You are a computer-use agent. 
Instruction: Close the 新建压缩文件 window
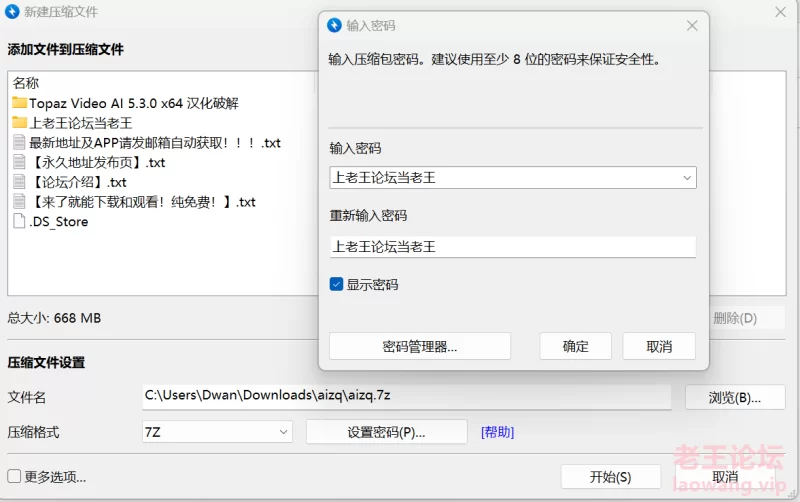781,12
